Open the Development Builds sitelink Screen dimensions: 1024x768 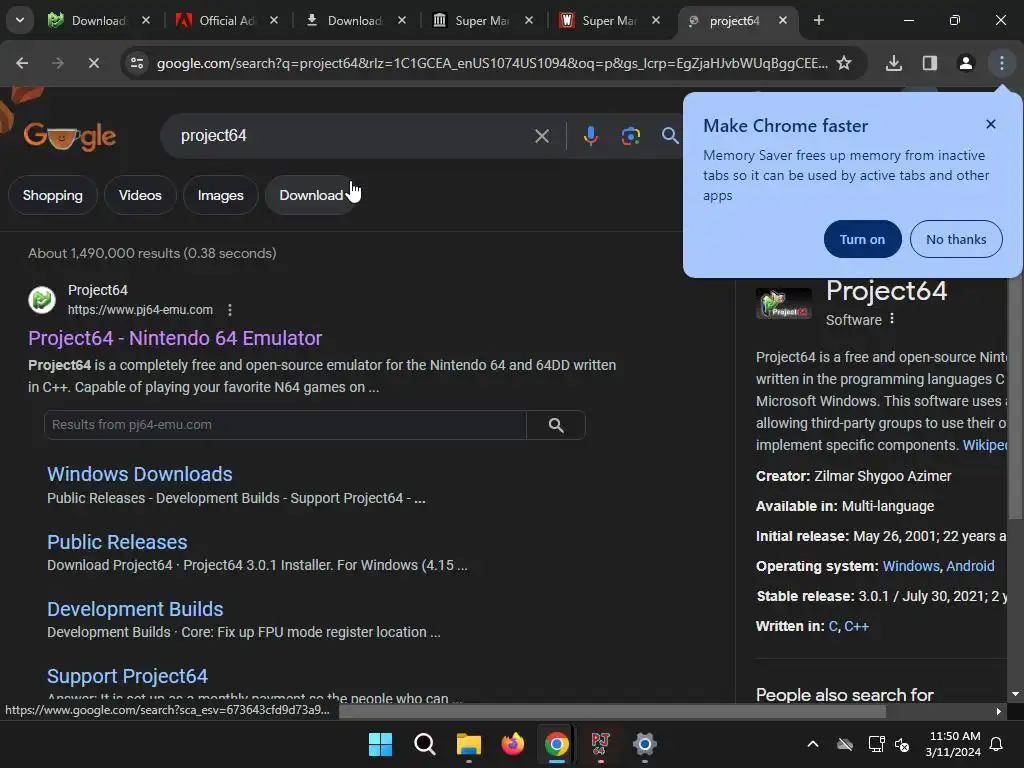[135, 609]
